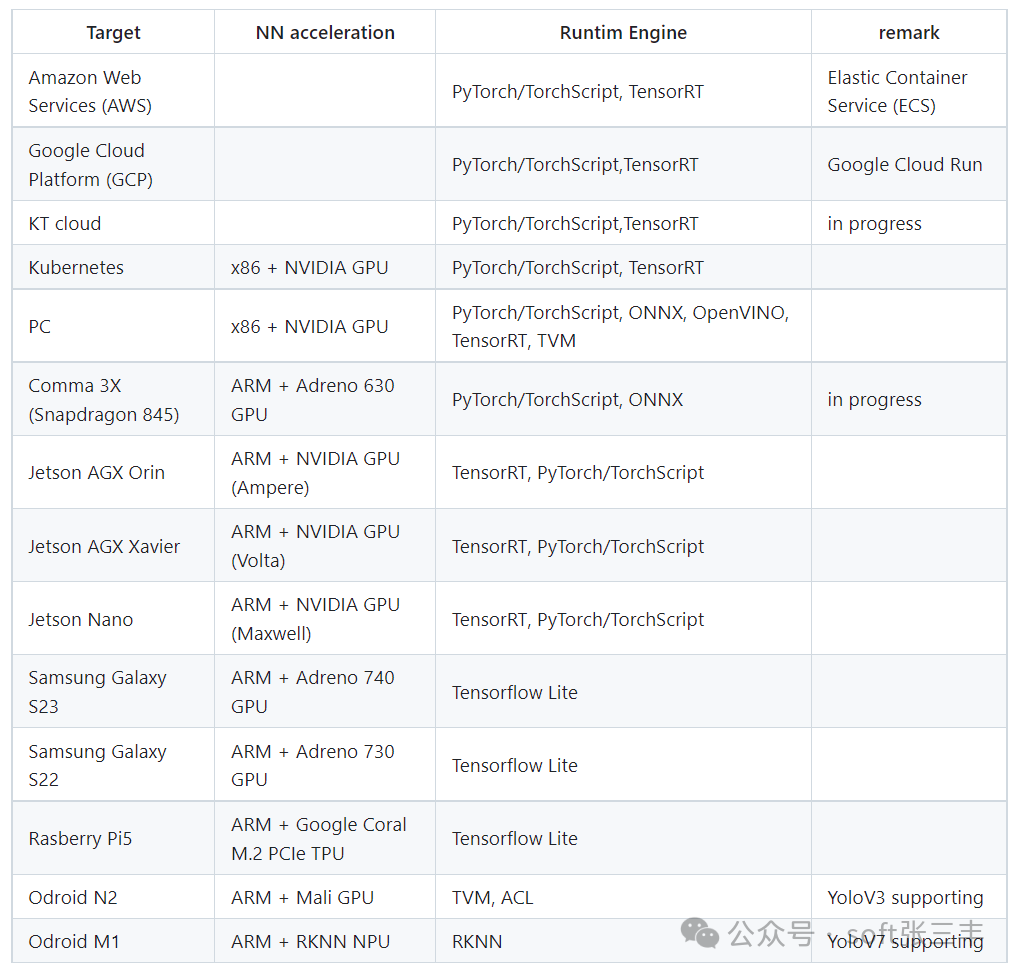Click the runtime engine cell in the Jetson AGX Orin row
Viewport: 1017px width, 975px height.
point(623,472)
